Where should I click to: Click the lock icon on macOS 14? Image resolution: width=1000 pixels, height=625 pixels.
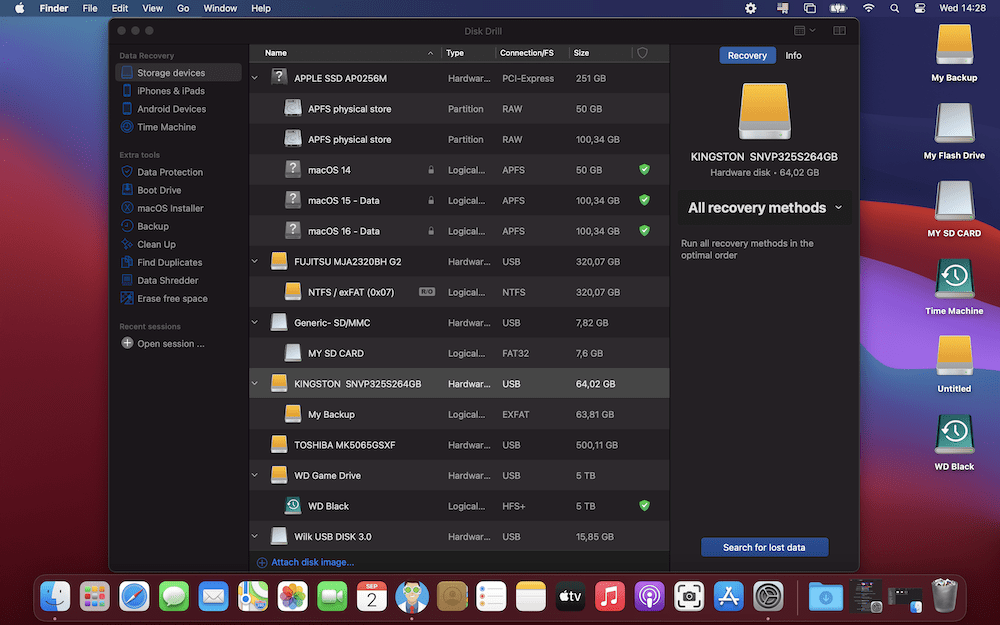[x=431, y=170]
